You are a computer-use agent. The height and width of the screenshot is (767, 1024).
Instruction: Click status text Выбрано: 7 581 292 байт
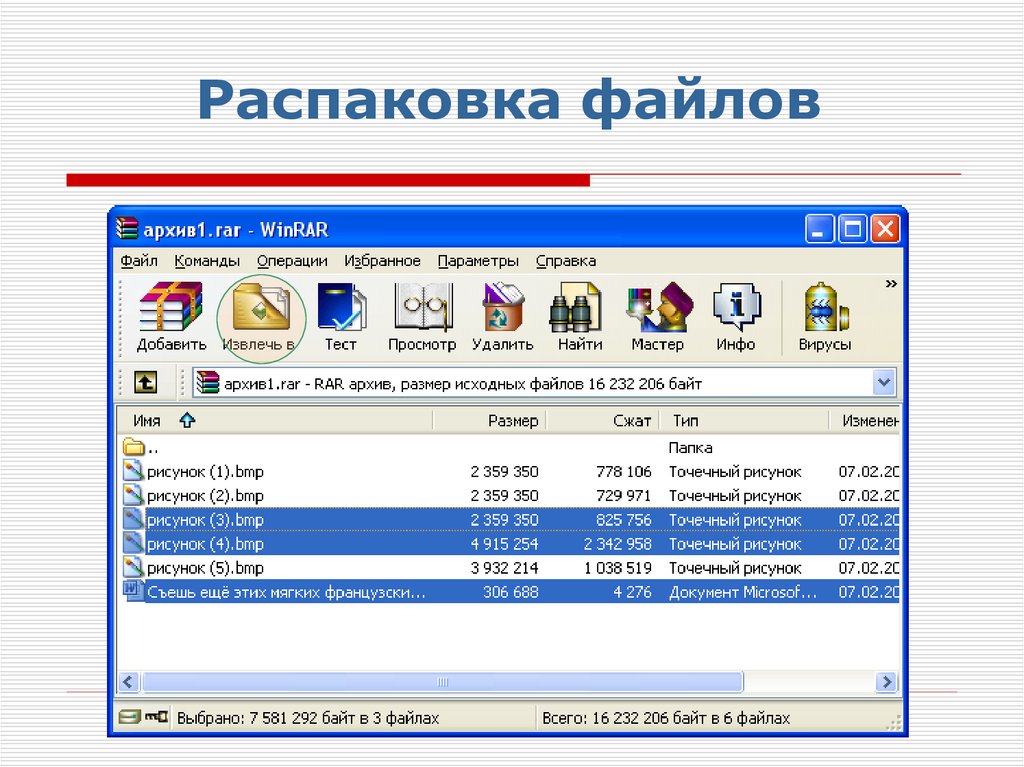pyautogui.click(x=308, y=719)
